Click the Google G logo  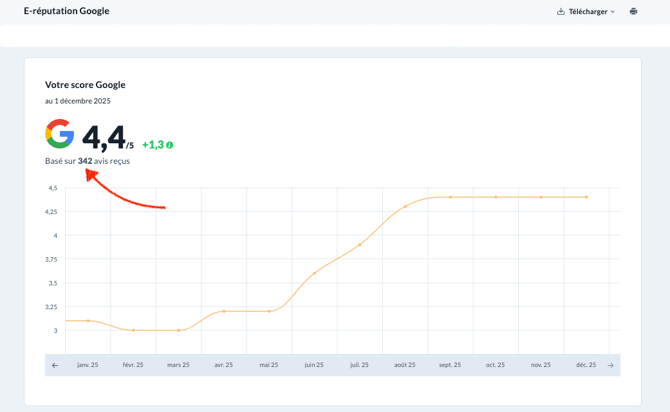pyautogui.click(x=60, y=134)
